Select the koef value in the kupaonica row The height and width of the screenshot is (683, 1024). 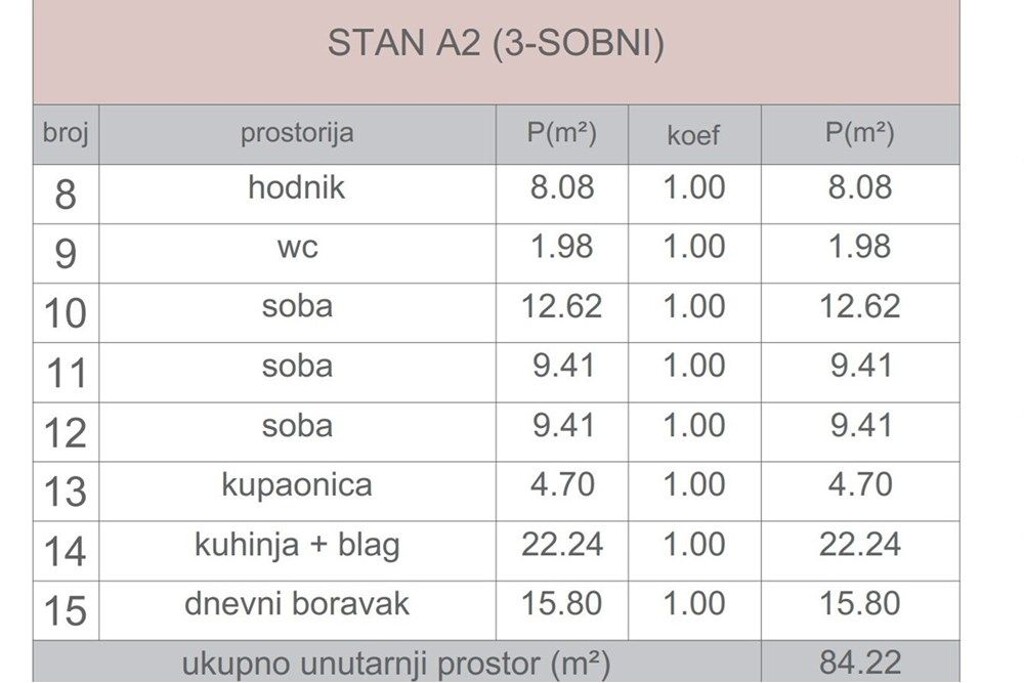(x=694, y=485)
